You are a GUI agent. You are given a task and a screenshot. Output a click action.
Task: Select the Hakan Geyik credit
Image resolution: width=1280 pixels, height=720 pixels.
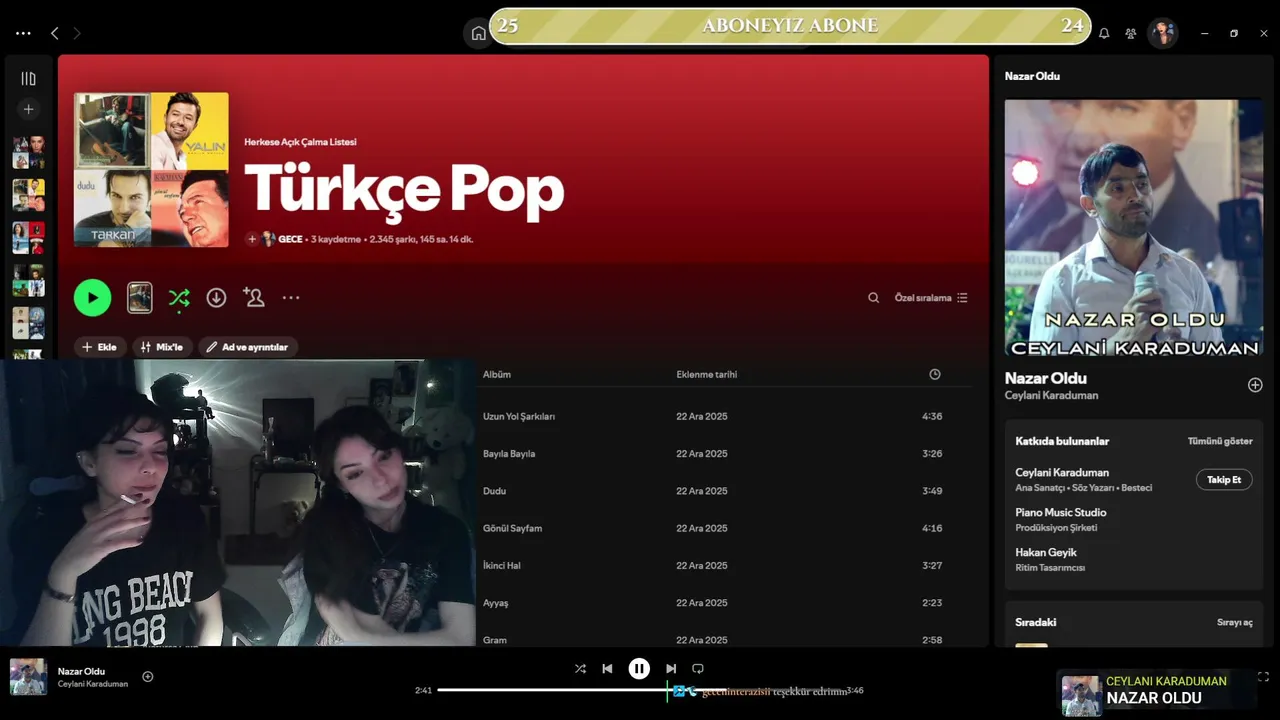coord(1045,552)
